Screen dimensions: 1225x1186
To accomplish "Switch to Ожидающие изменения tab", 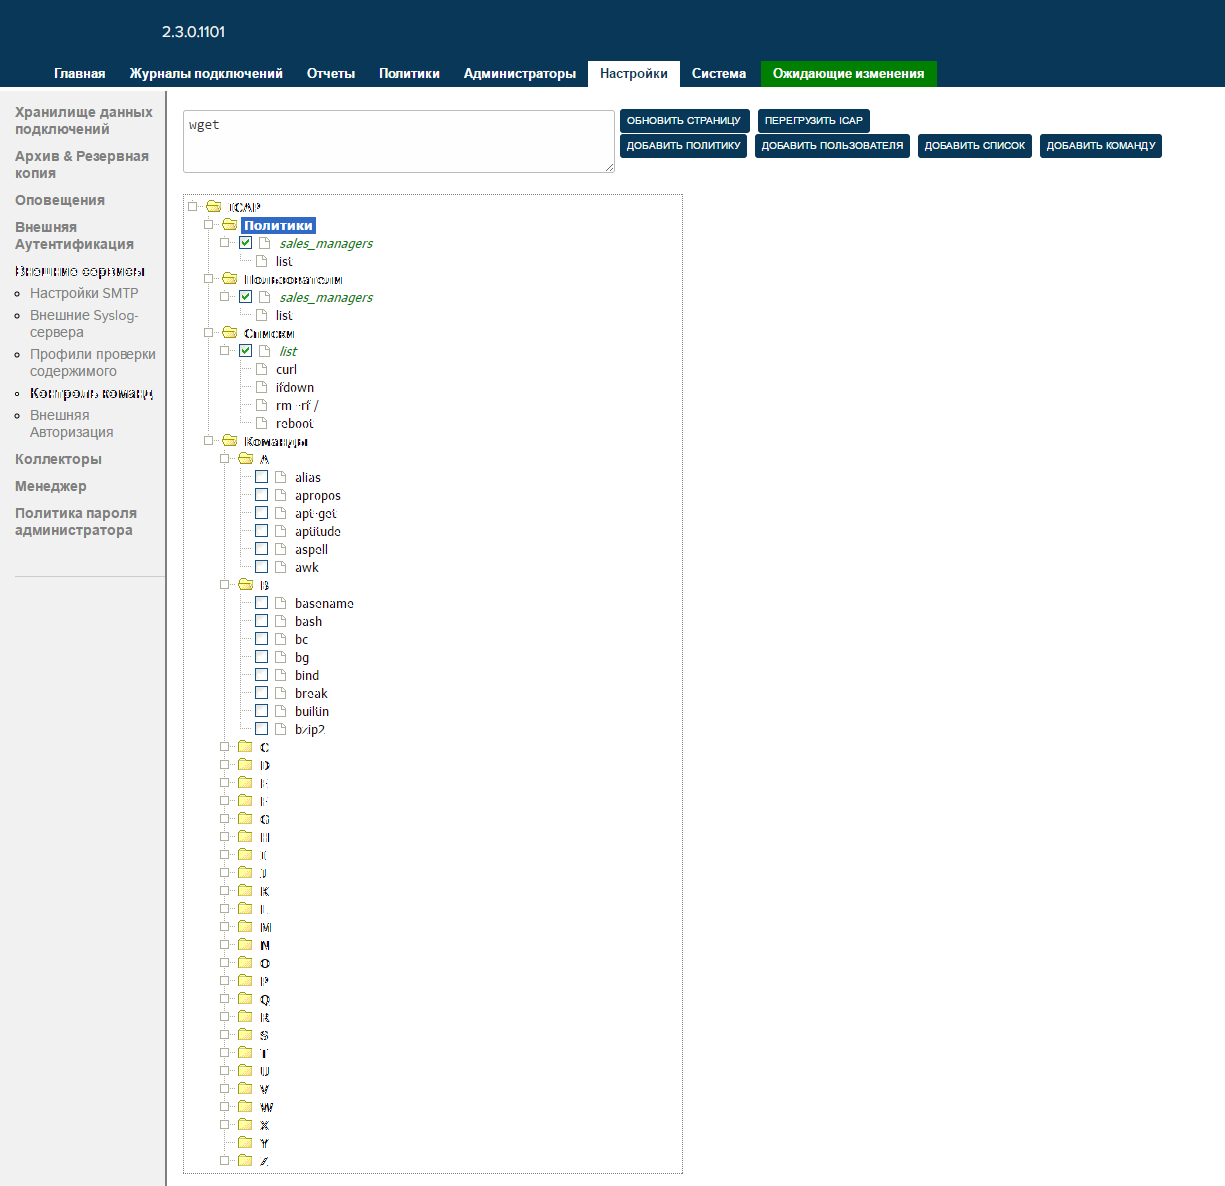I will [x=848, y=74].
